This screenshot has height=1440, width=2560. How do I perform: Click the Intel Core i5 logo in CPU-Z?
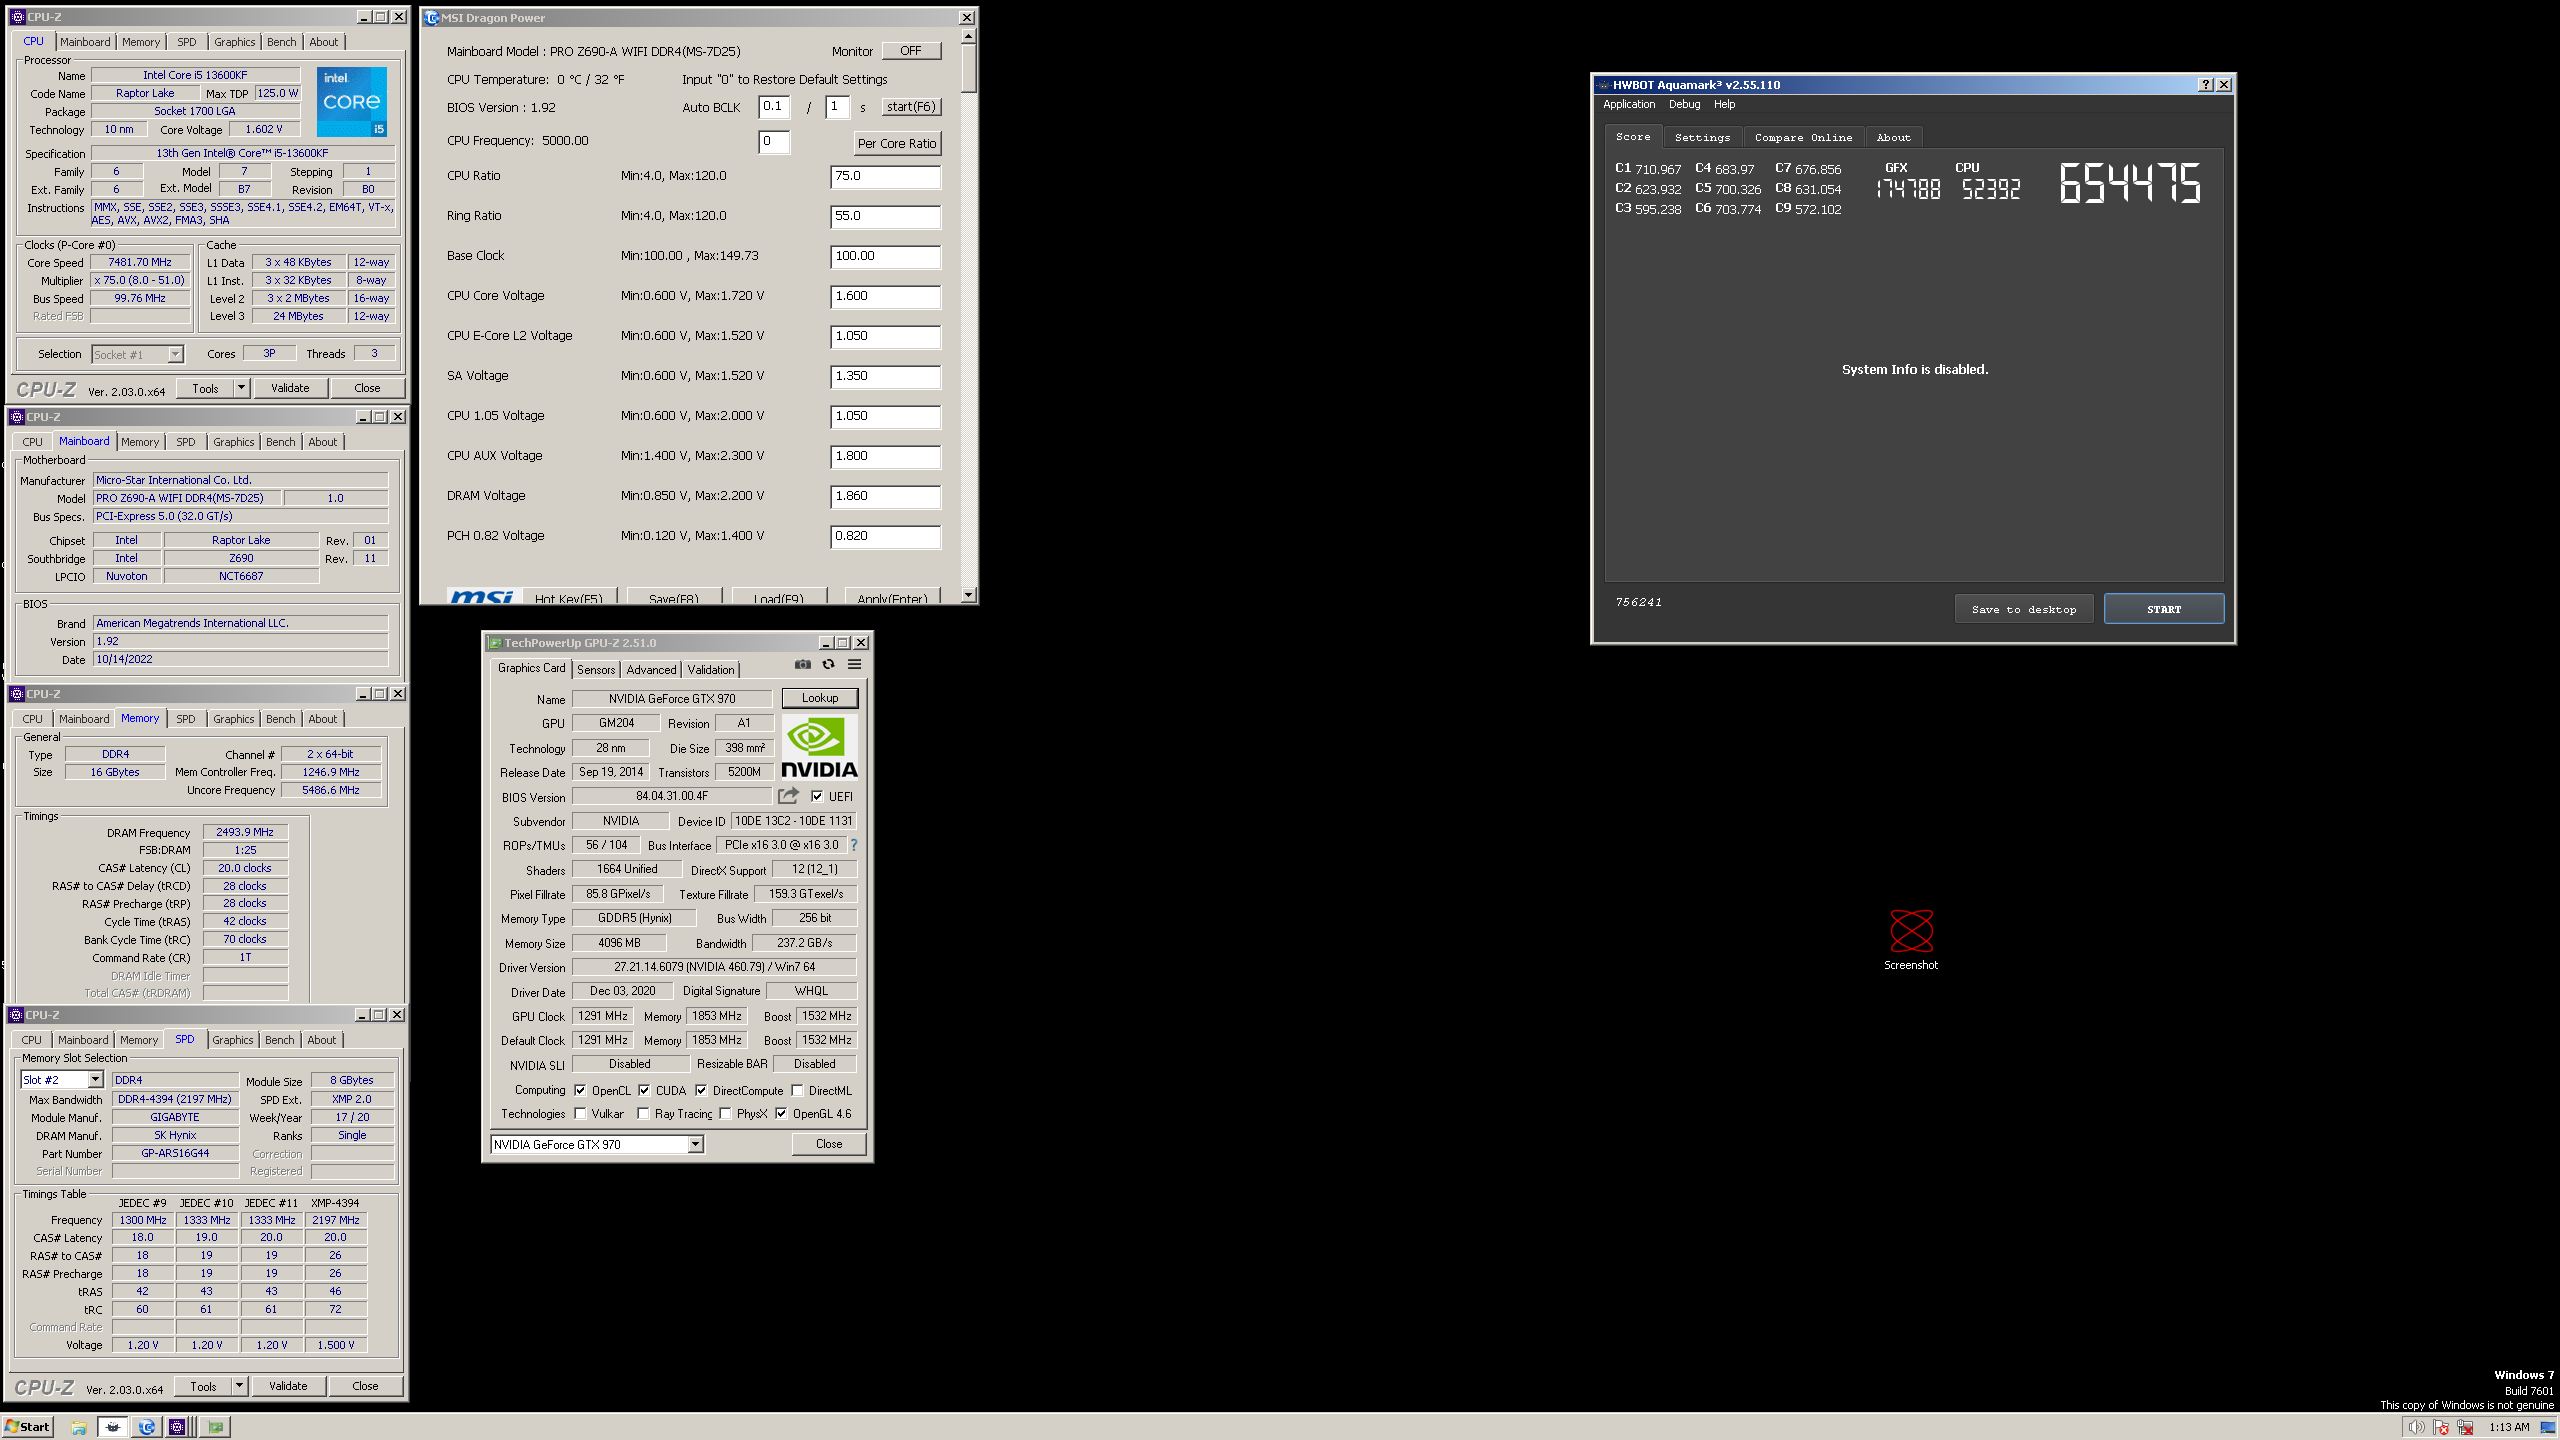(x=352, y=102)
